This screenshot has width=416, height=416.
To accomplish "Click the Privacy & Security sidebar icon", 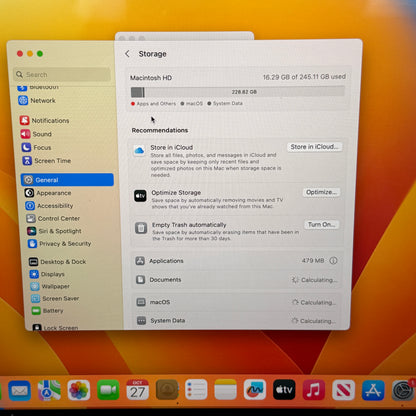I will pos(32,244).
